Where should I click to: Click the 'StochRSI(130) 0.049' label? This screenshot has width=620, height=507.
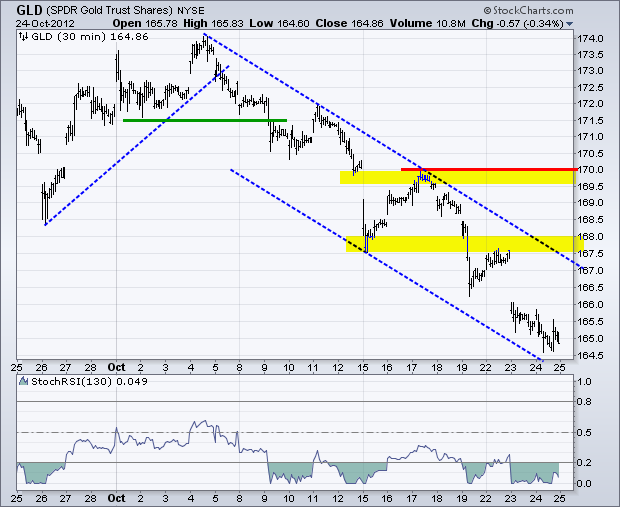coord(89,382)
